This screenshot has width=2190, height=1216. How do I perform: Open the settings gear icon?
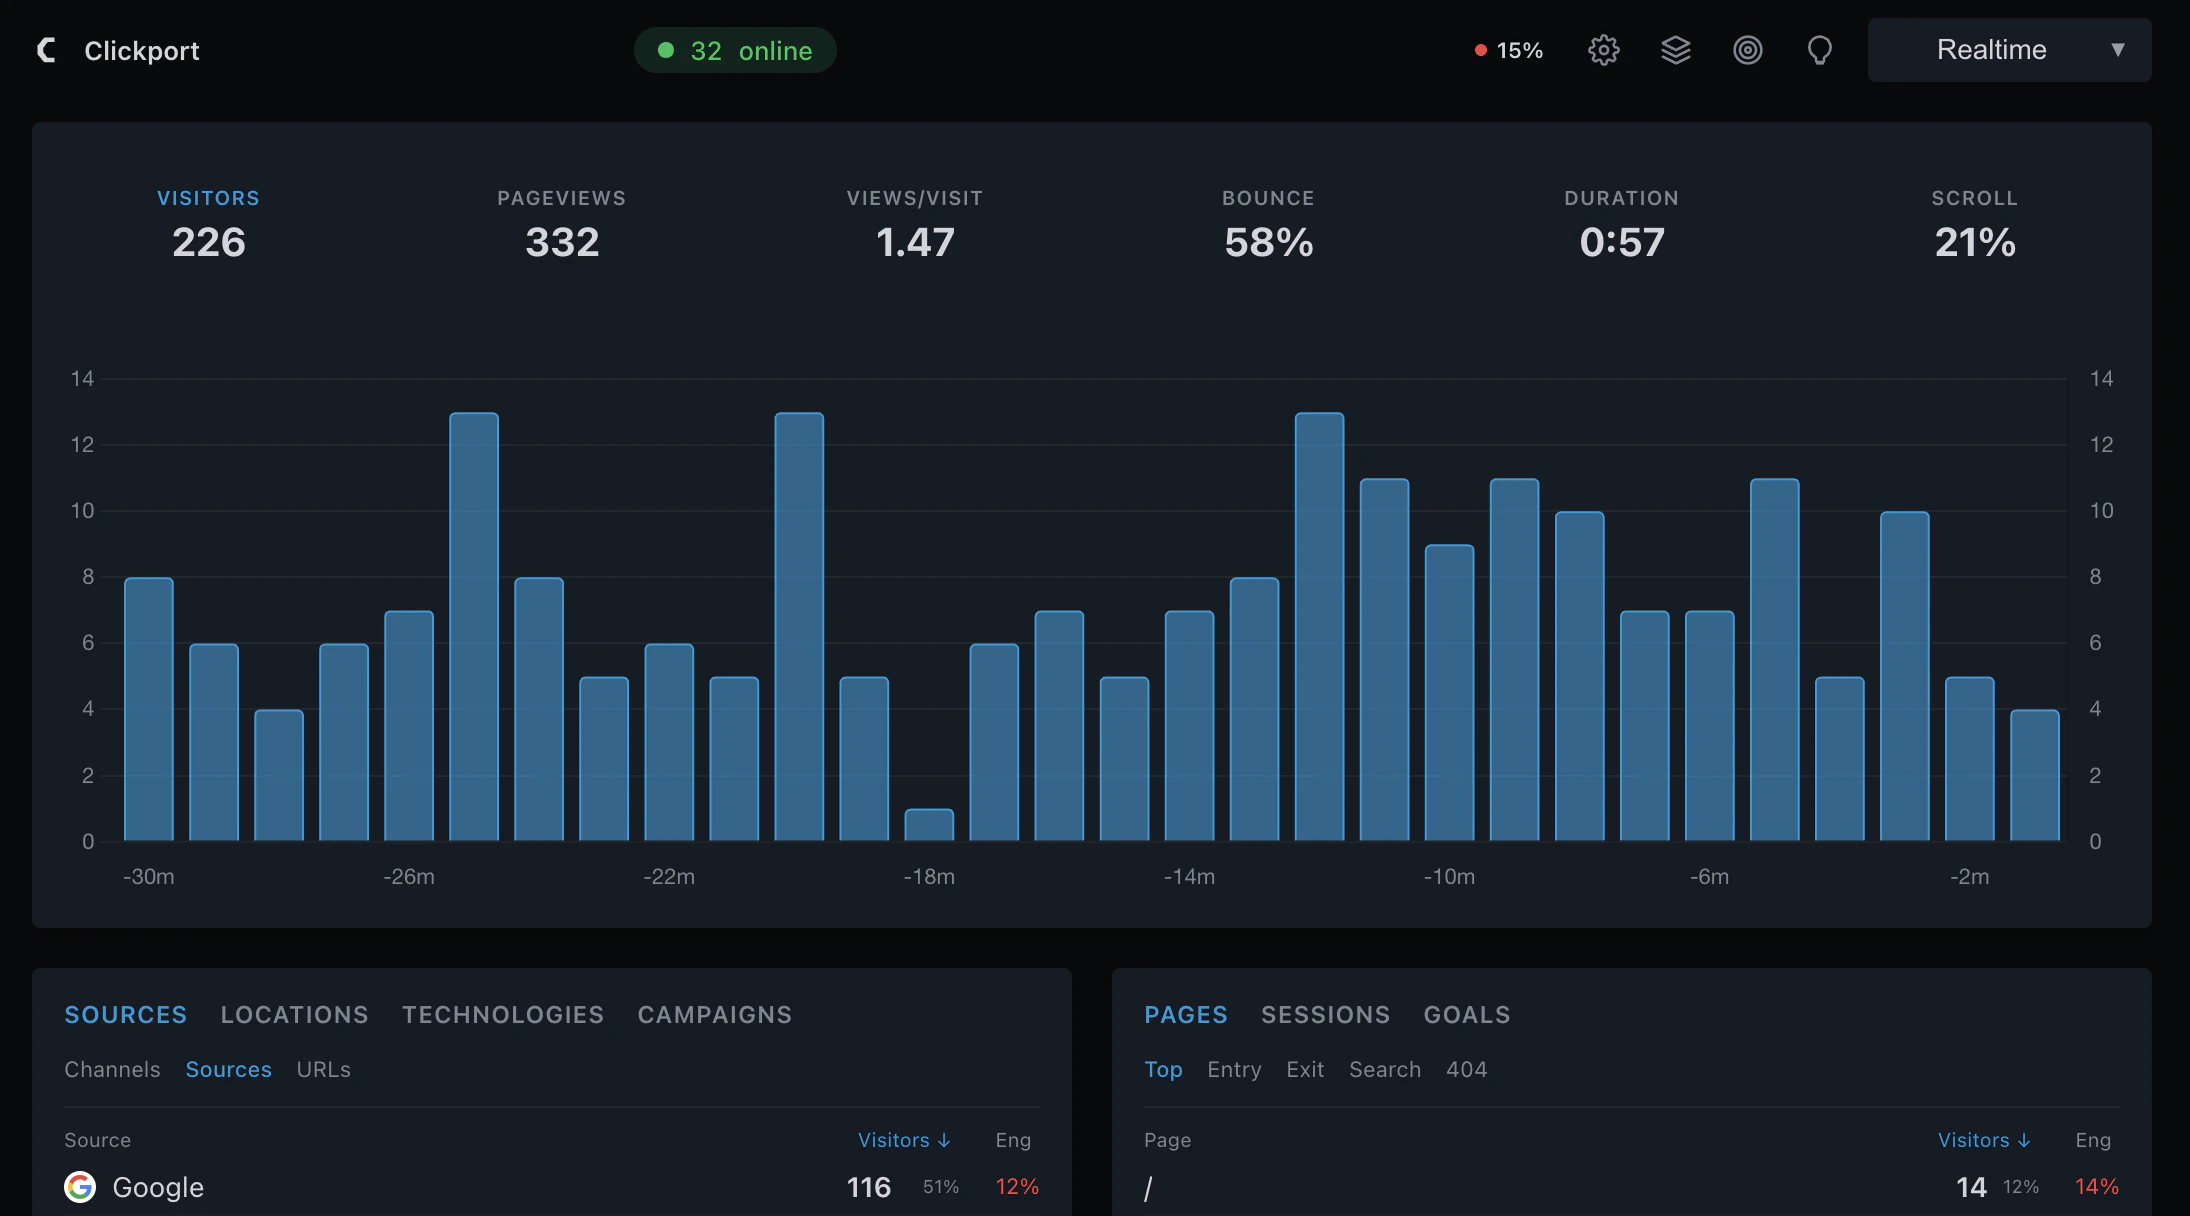pos(1604,49)
